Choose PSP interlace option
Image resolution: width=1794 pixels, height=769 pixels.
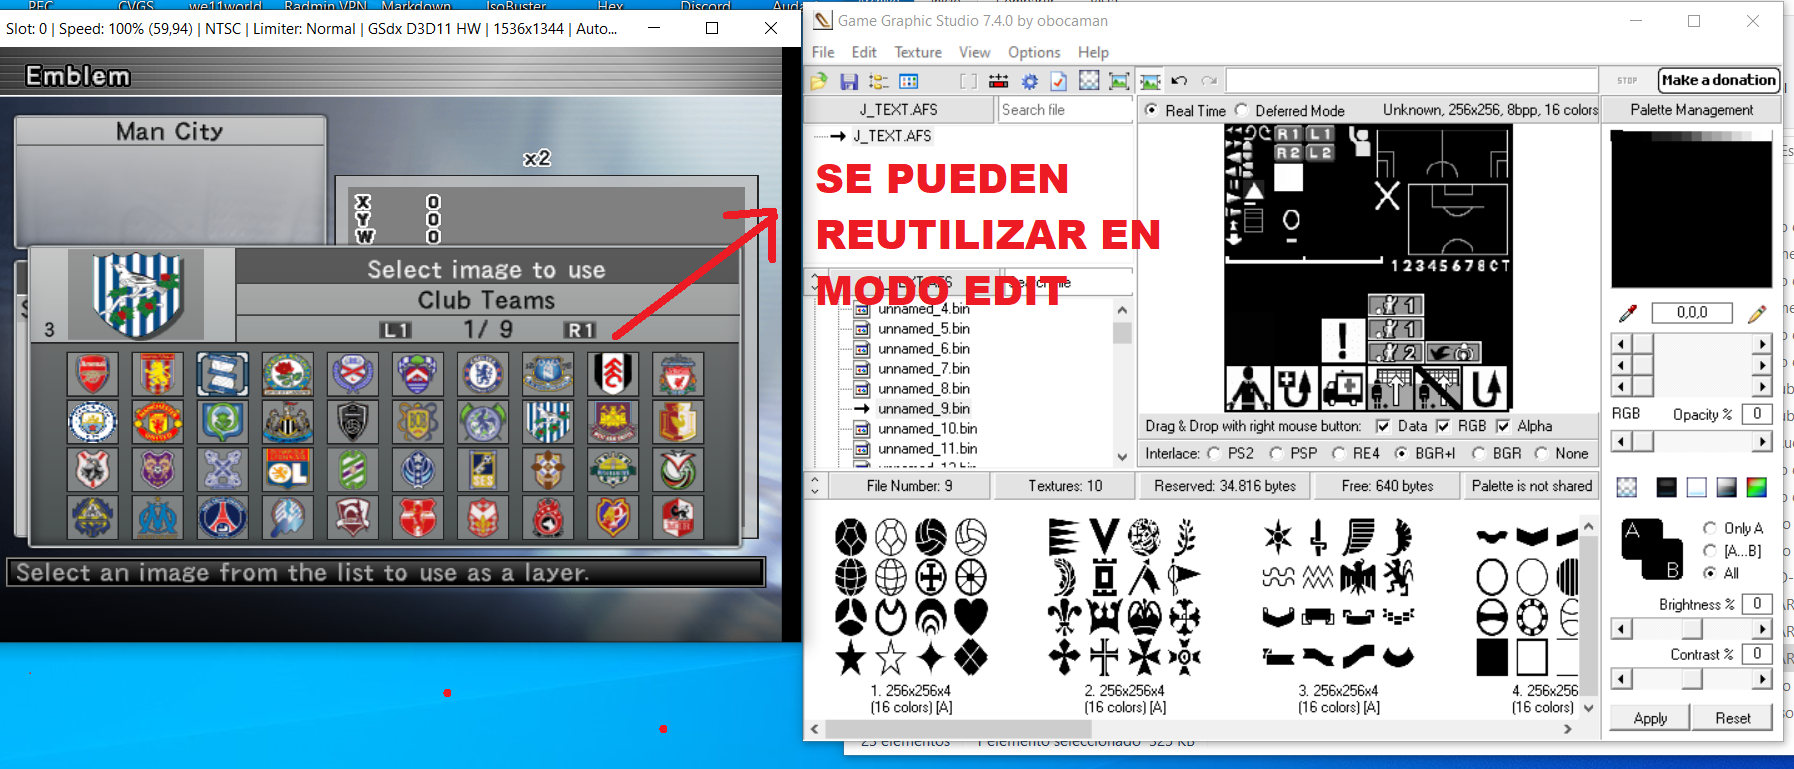pyautogui.click(x=1277, y=453)
